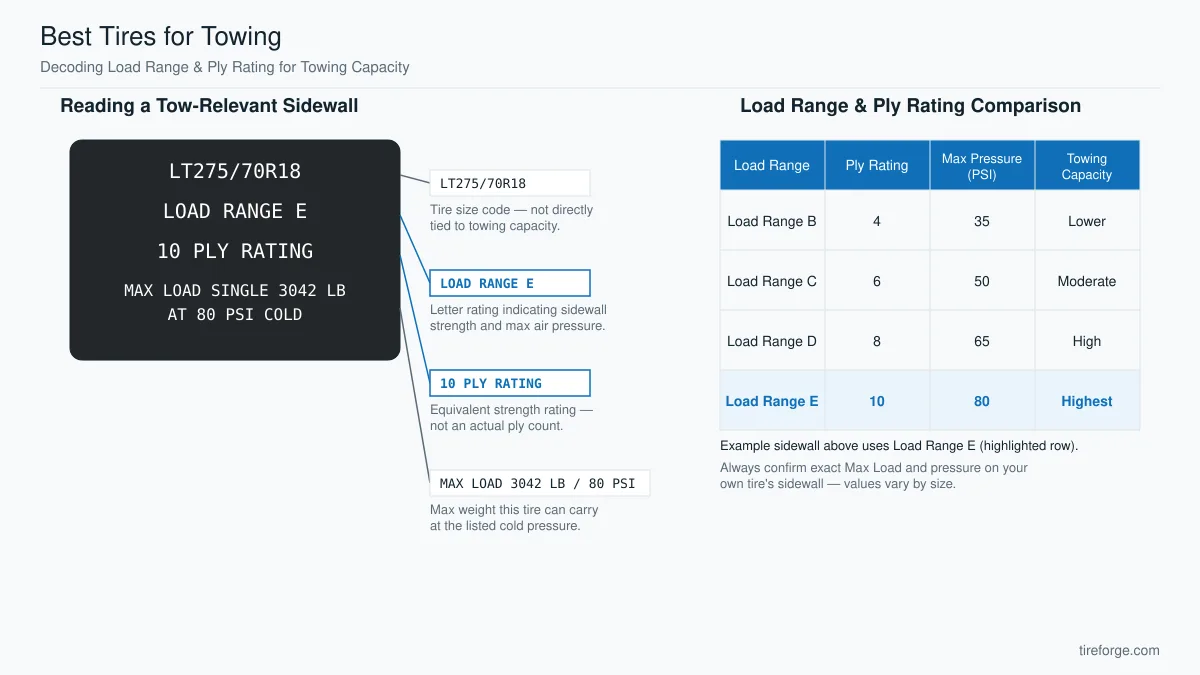The height and width of the screenshot is (675, 1200).
Task: Click max pressure '80' in highlighted row
Action: click(x=982, y=401)
